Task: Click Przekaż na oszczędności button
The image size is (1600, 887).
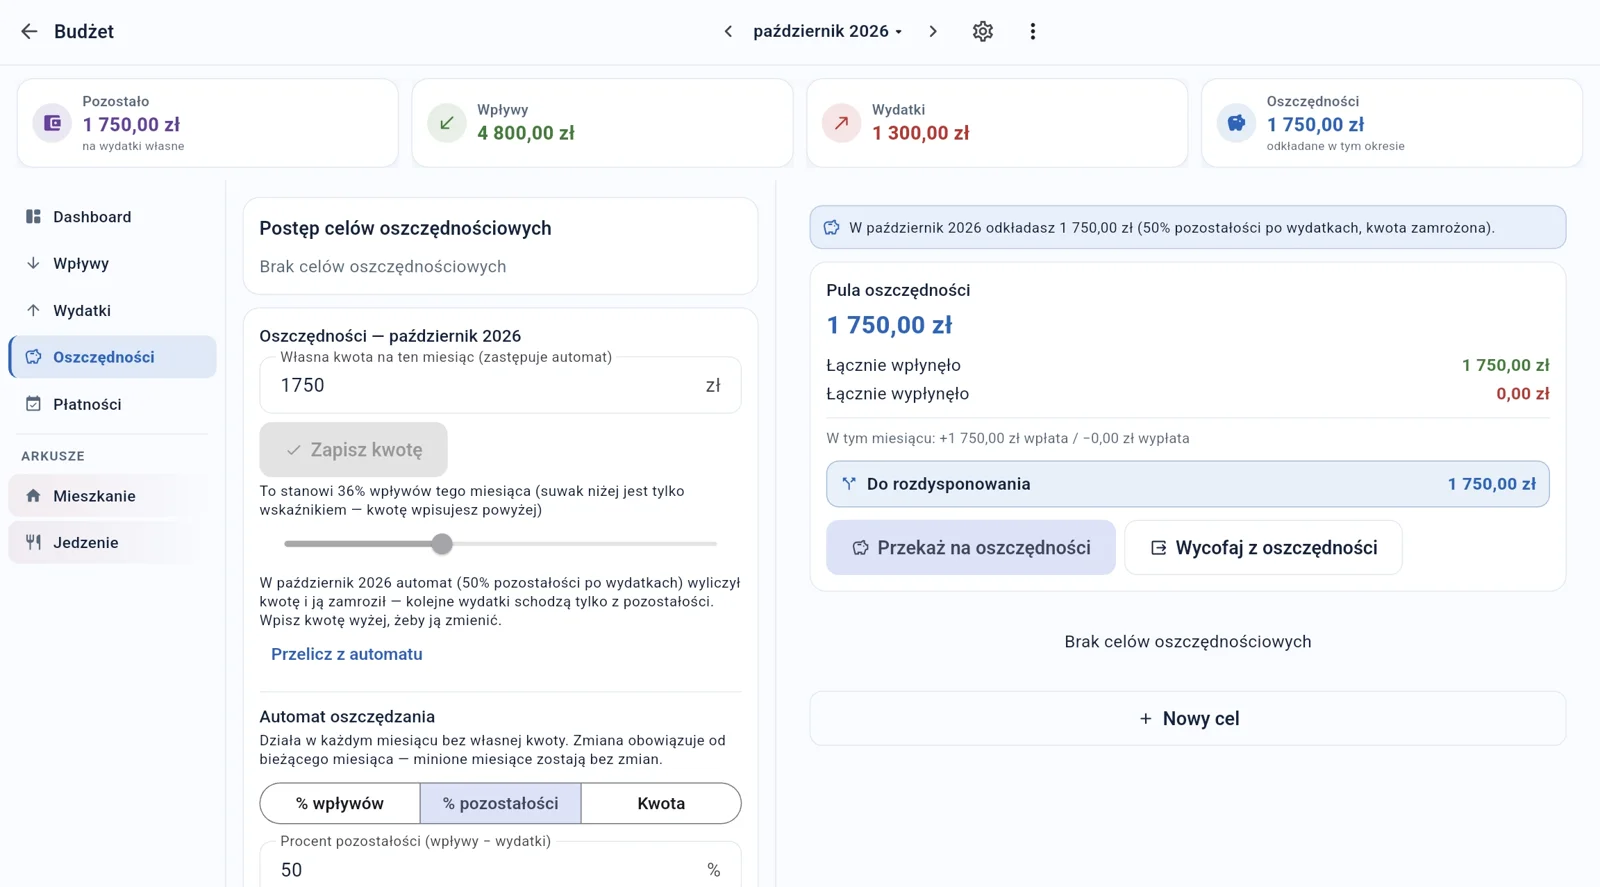Action: coord(970,548)
